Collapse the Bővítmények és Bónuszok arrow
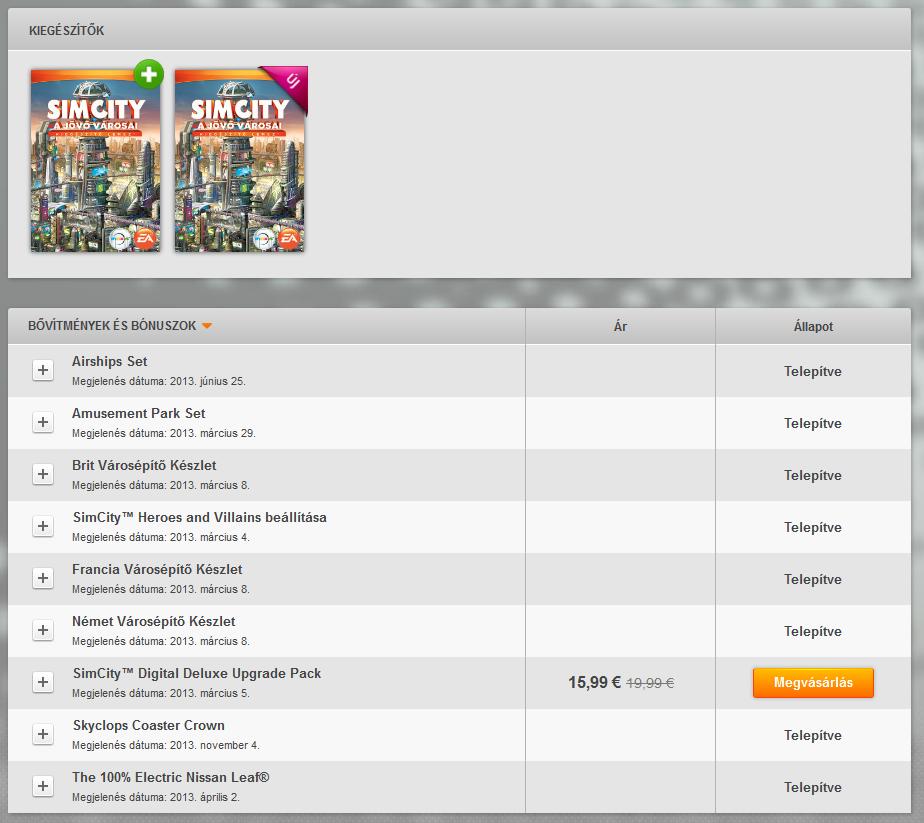Screen dimensions: 924x823 [x=207, y=326]
